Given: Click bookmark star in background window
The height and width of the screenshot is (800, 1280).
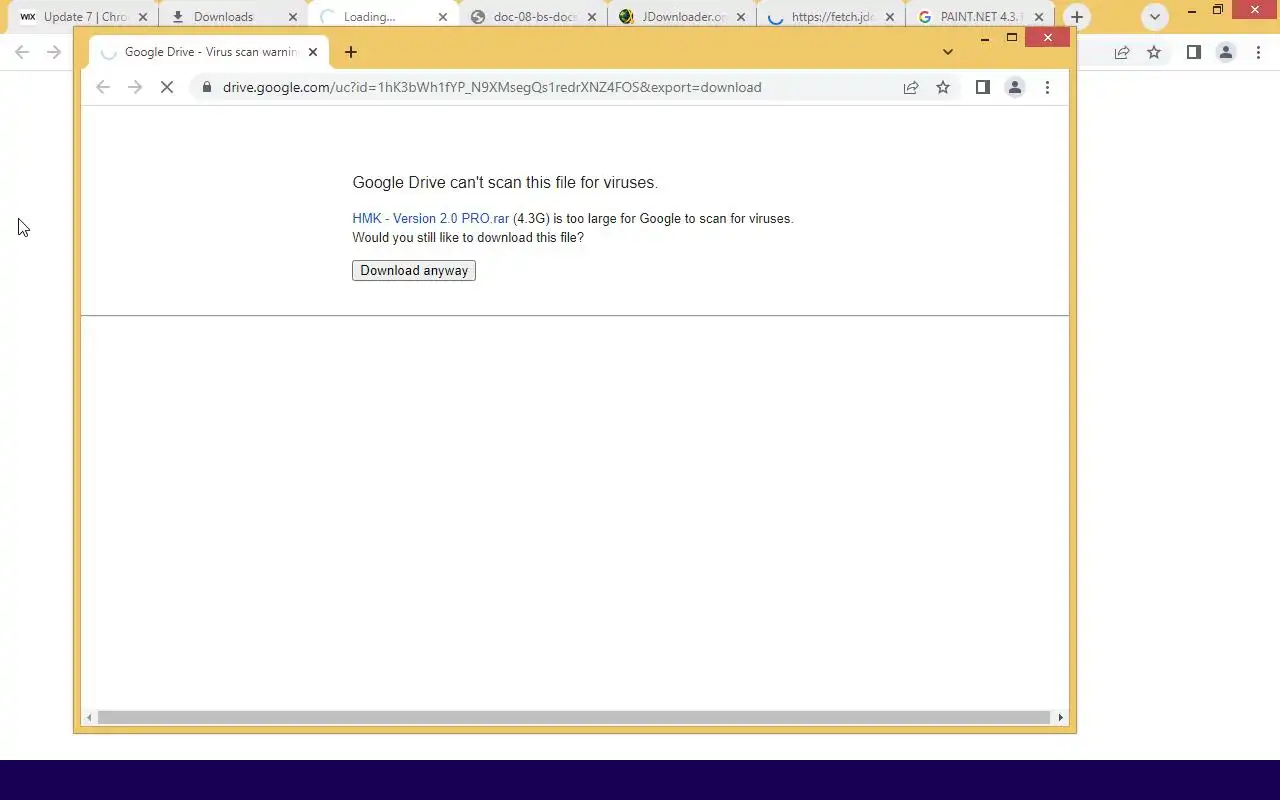Looking at the screenshot, I should click(1154, 52).
